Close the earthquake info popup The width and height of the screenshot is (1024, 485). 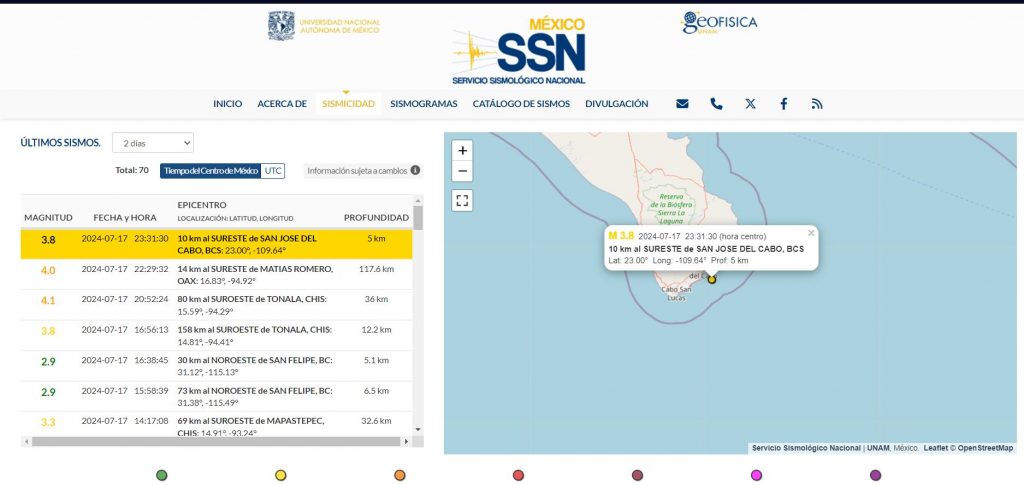[x=811, y=233]
